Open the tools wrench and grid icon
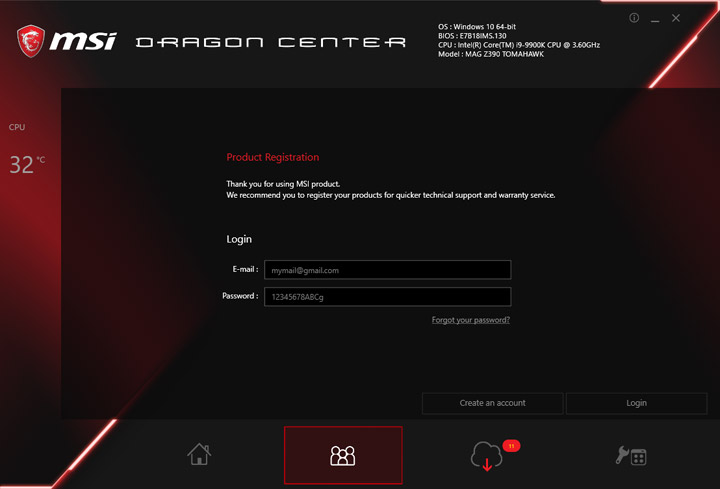Viewport: 720px width, 489px height. (x=631, y=455)
